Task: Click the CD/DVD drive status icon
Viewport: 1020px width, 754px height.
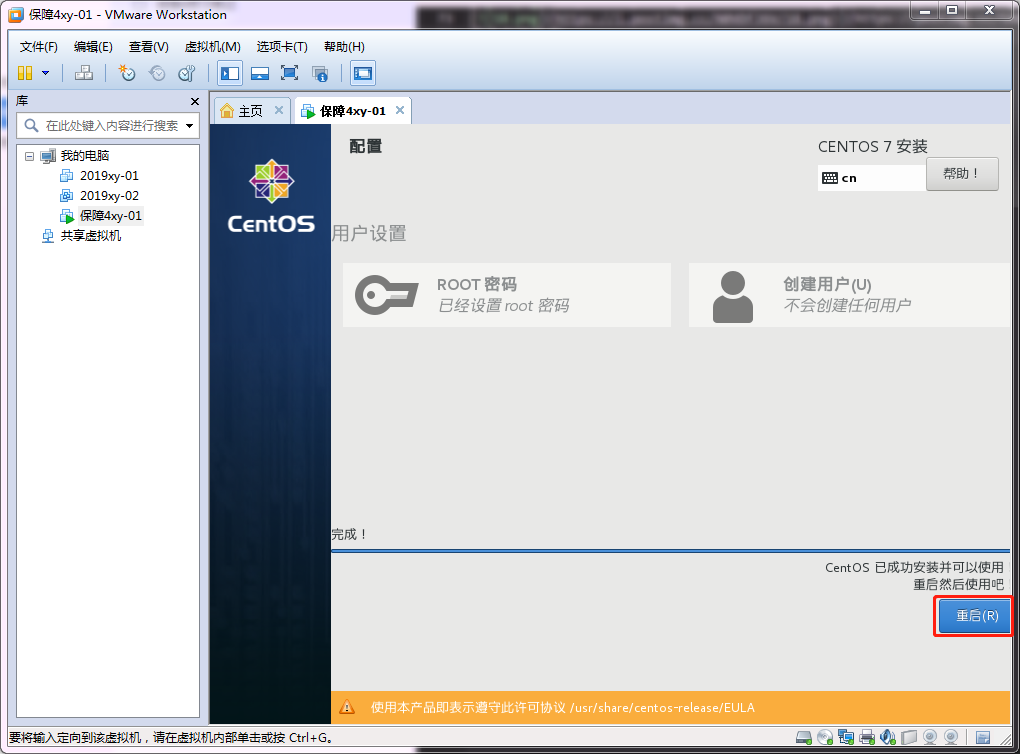Action: (x=825, y=737)
